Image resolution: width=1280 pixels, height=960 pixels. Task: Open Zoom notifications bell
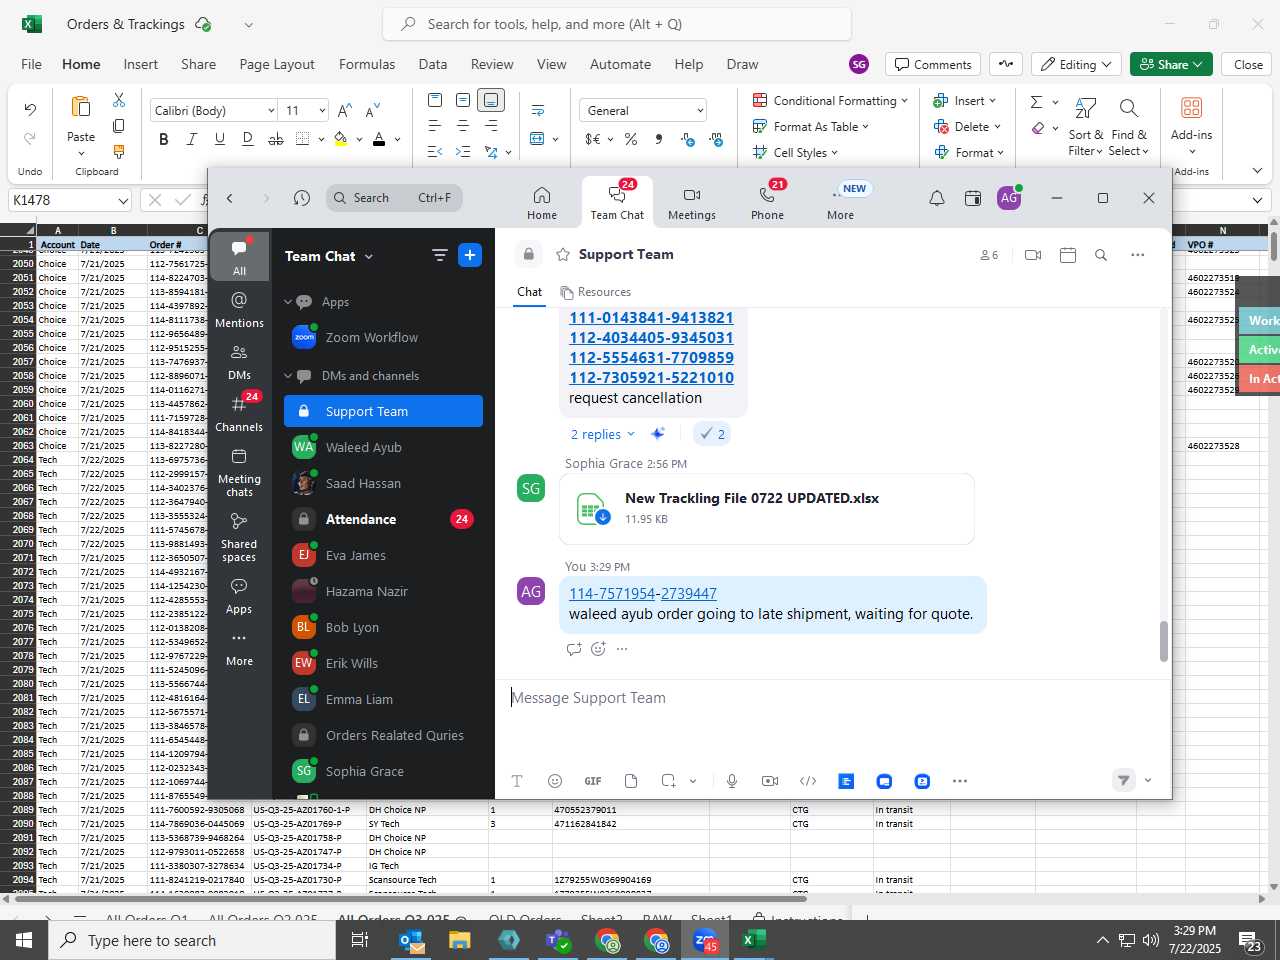(x=937, y=198)
